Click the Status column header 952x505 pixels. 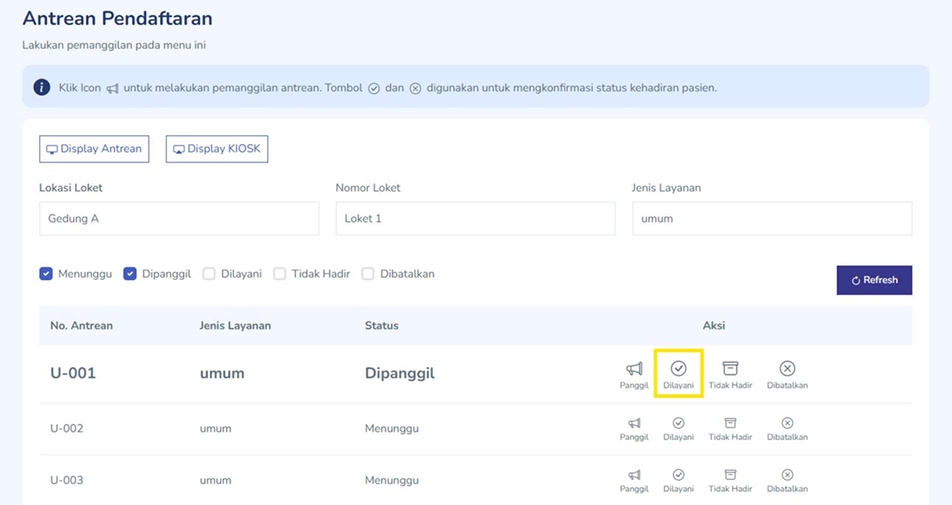[x=381, y=325]
